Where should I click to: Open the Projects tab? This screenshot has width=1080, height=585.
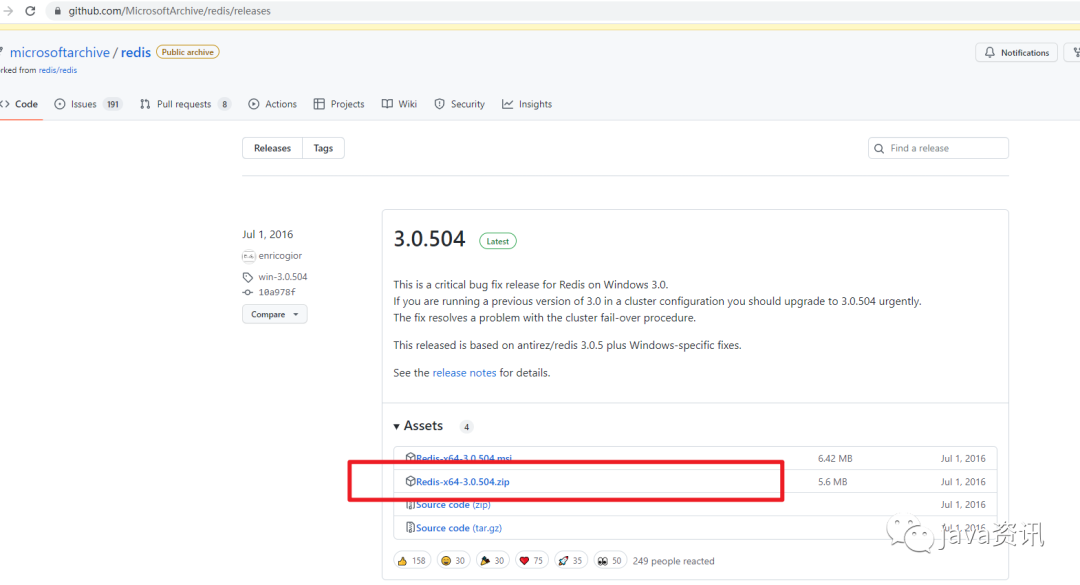[339, 104]
